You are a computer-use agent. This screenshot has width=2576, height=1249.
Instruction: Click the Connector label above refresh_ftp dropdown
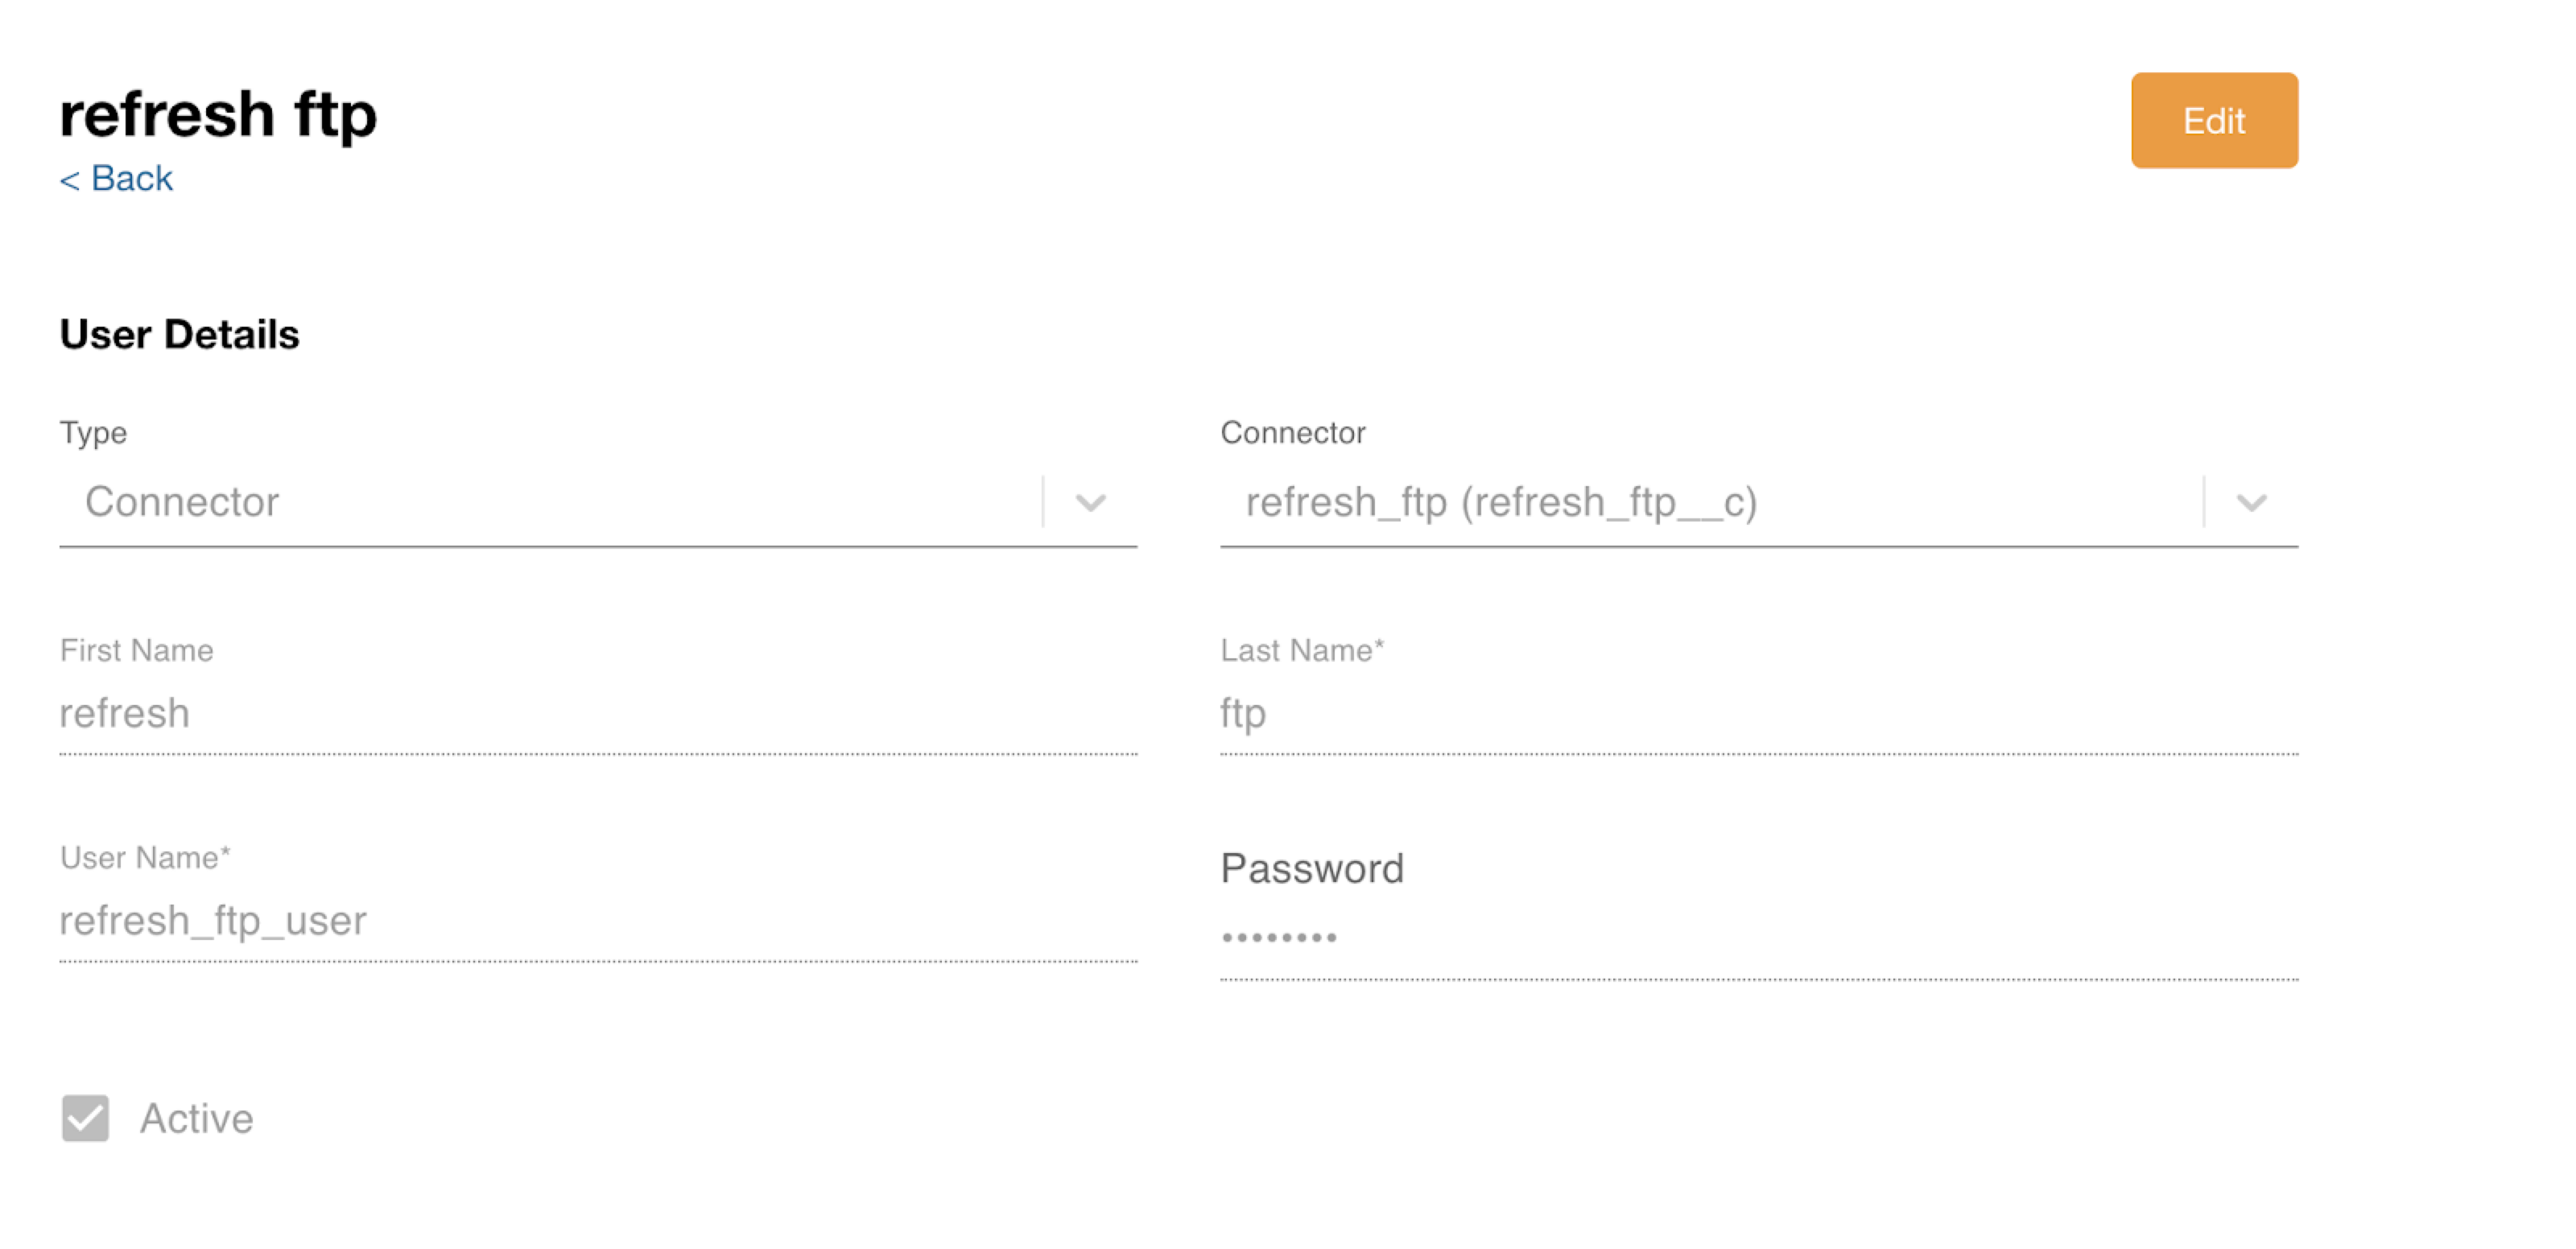coord(1292,432)
